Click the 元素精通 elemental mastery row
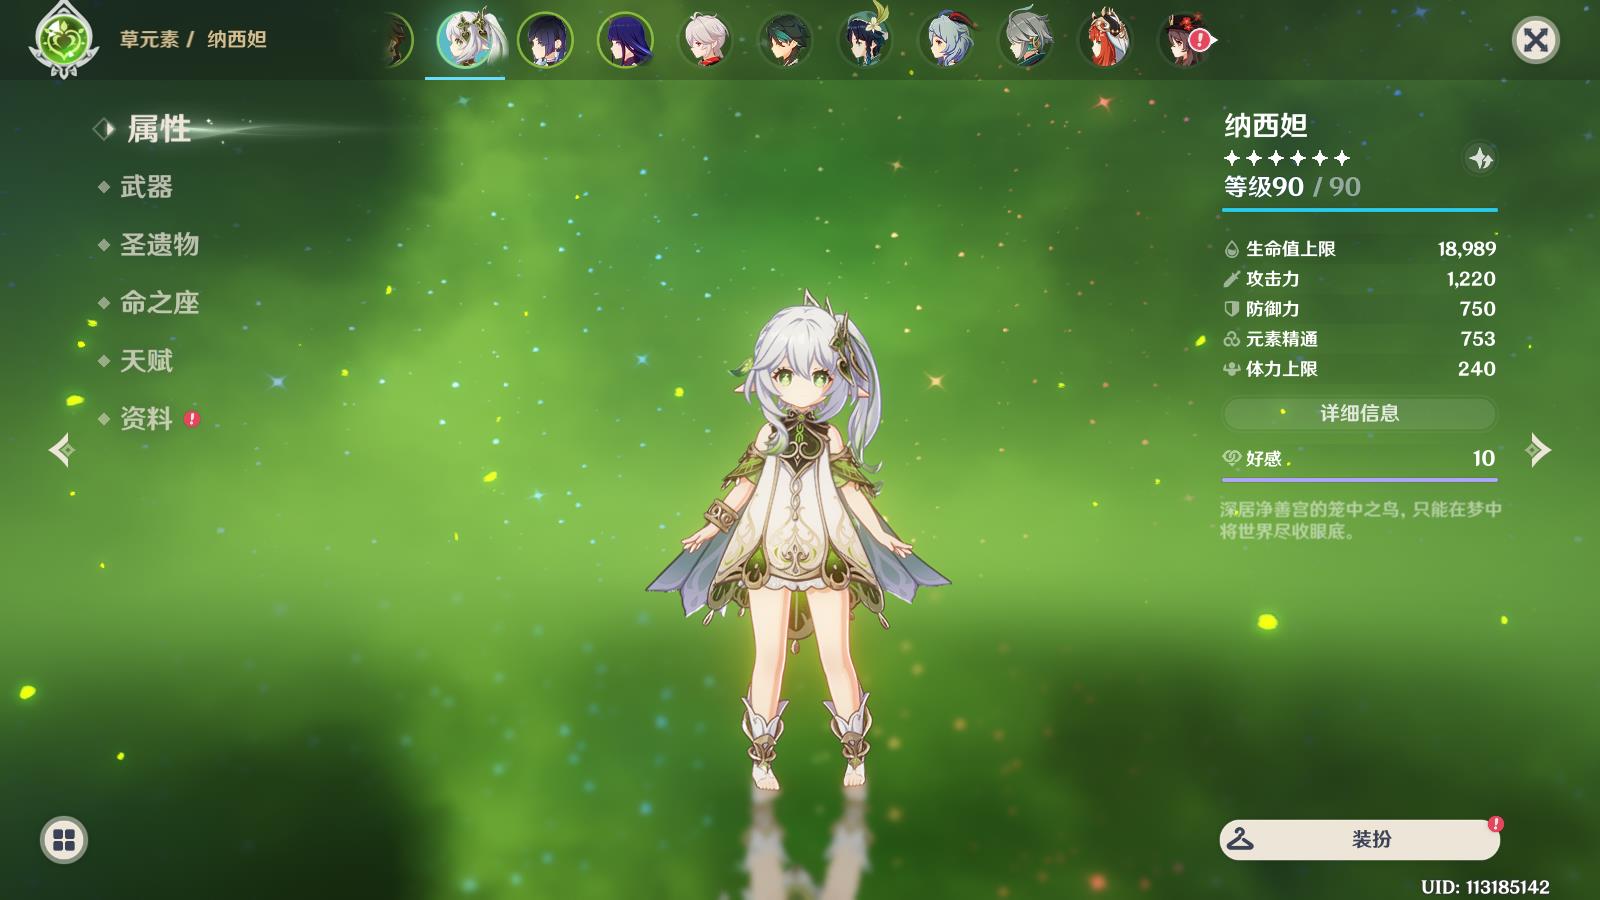The image size is (1600, 900). pyautogui.click(x=1359, y=339)
